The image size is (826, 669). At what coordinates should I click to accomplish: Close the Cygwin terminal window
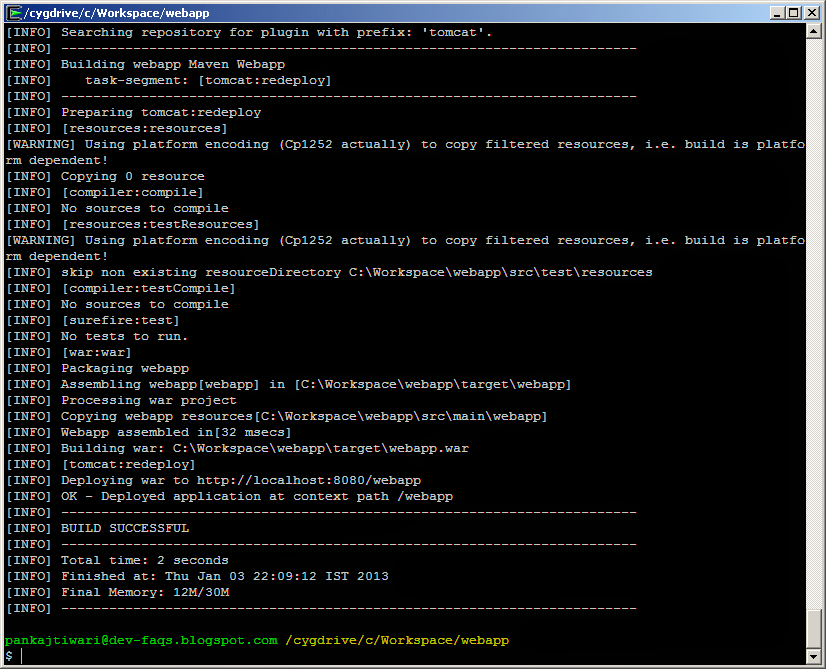812,13
